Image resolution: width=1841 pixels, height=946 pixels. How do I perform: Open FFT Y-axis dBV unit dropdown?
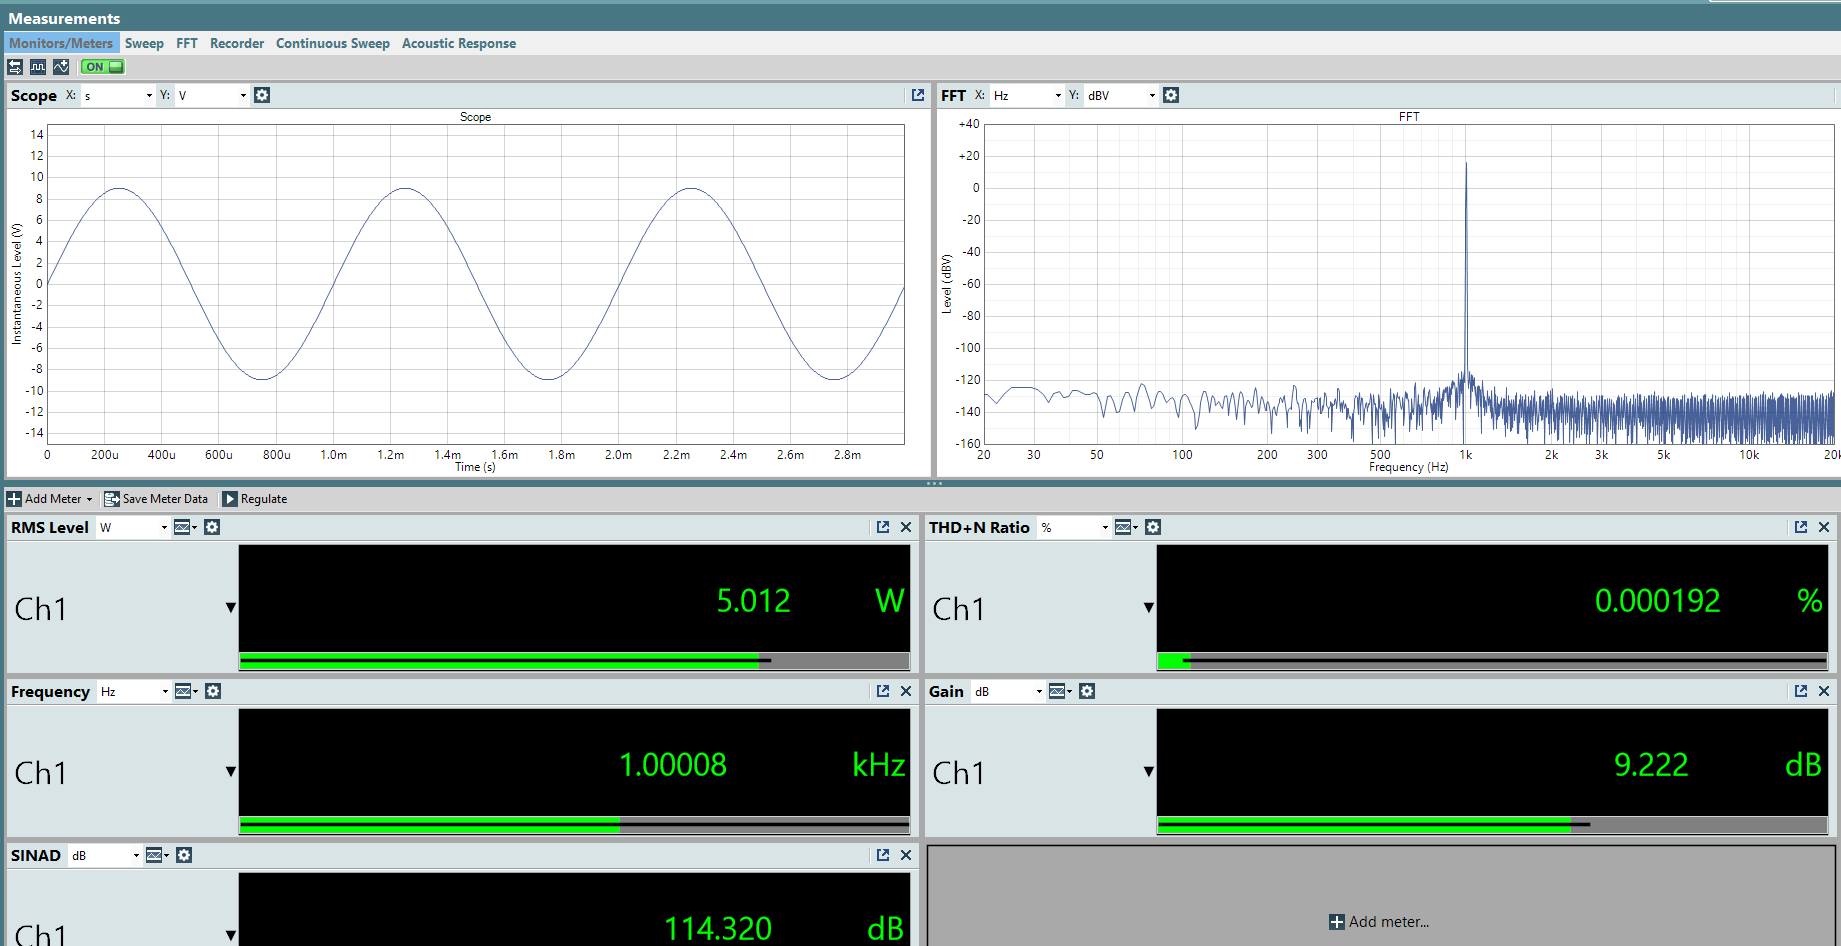1121,95
